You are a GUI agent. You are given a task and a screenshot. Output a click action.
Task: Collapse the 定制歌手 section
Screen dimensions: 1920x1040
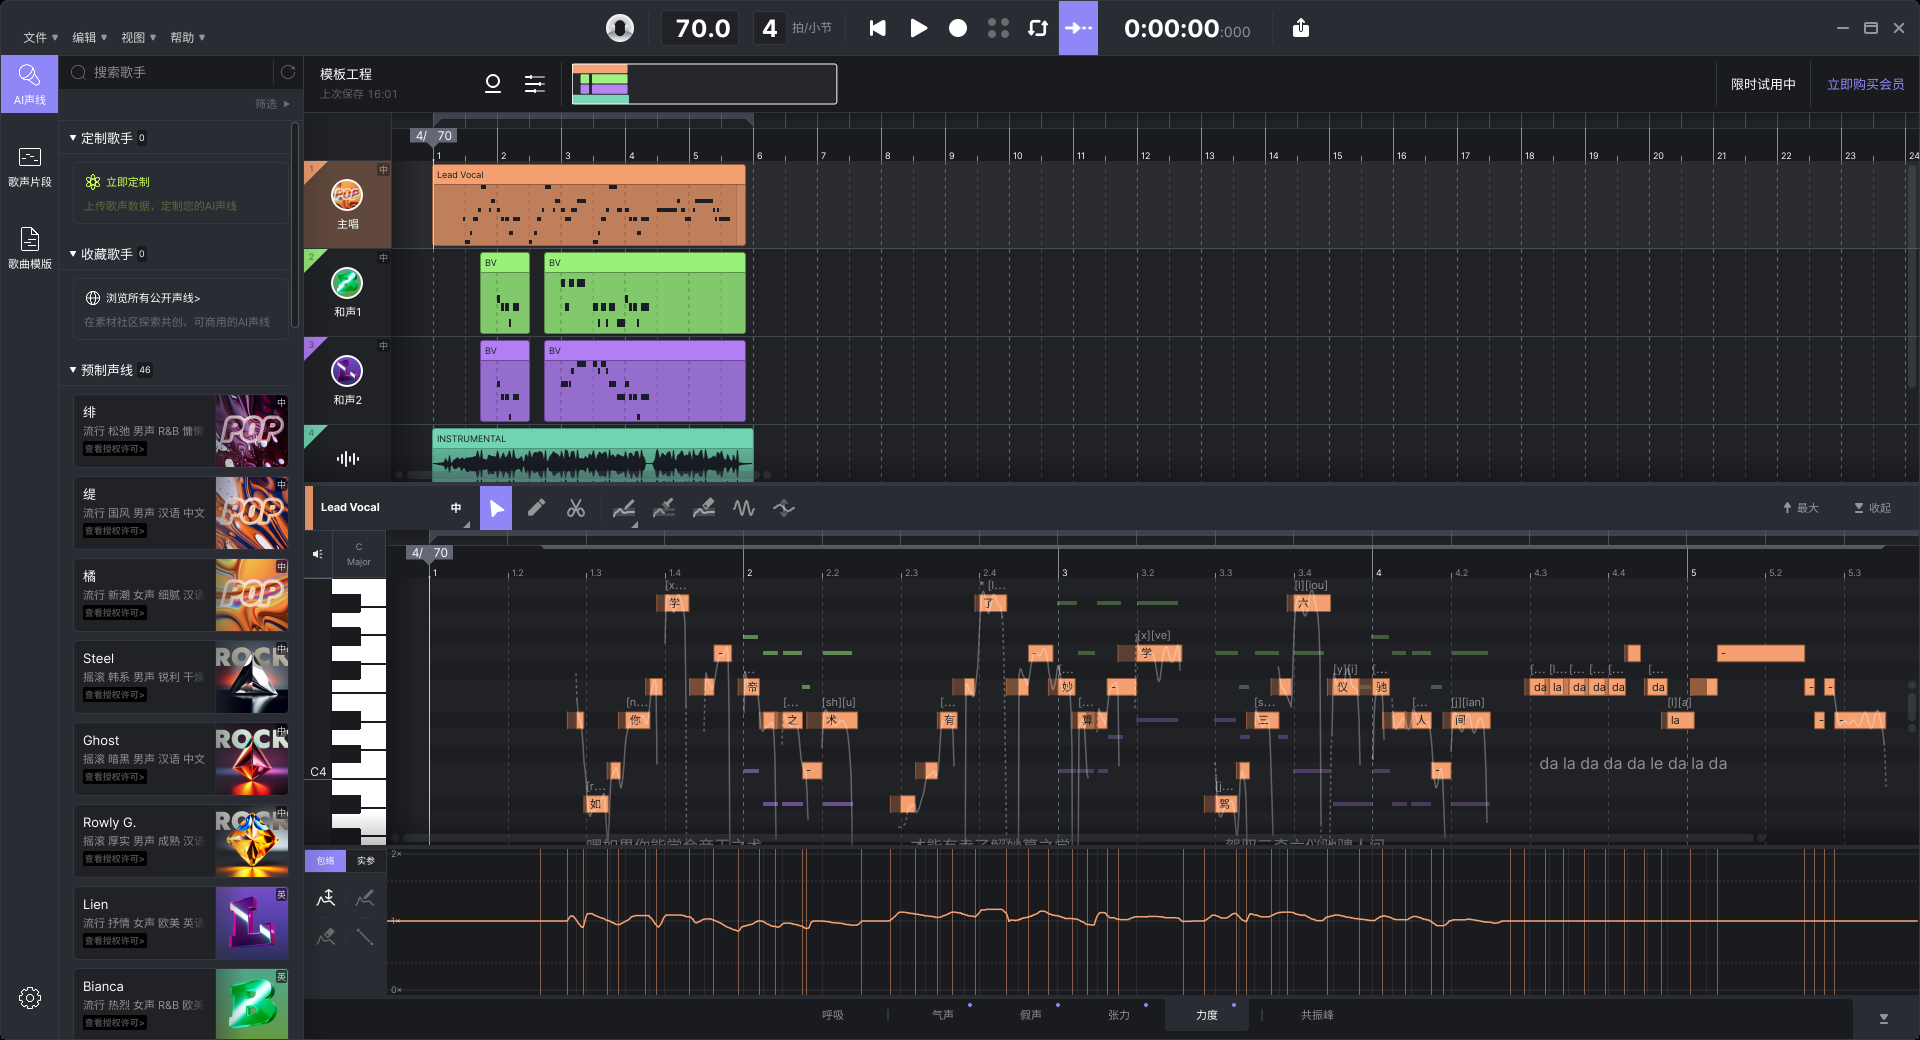pos(72,138)
